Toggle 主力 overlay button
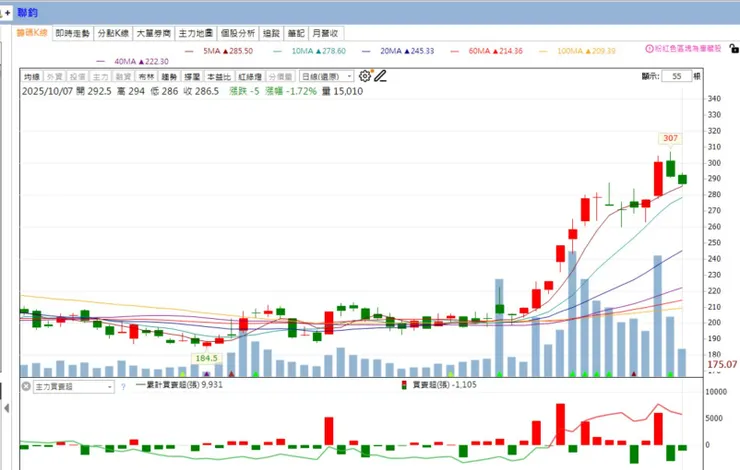Viewport: 740px width, 470px height. click(101, 76)
